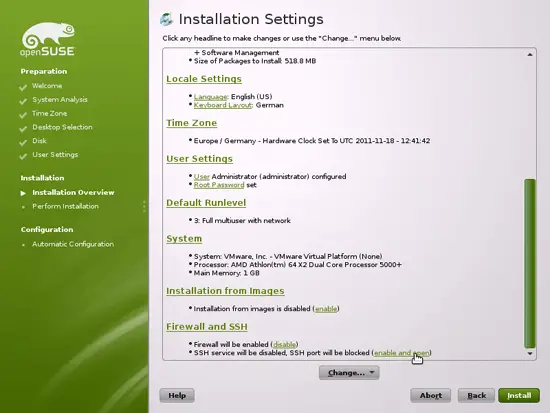
Task: Go back with the Back button
Action: pos(476,395)
